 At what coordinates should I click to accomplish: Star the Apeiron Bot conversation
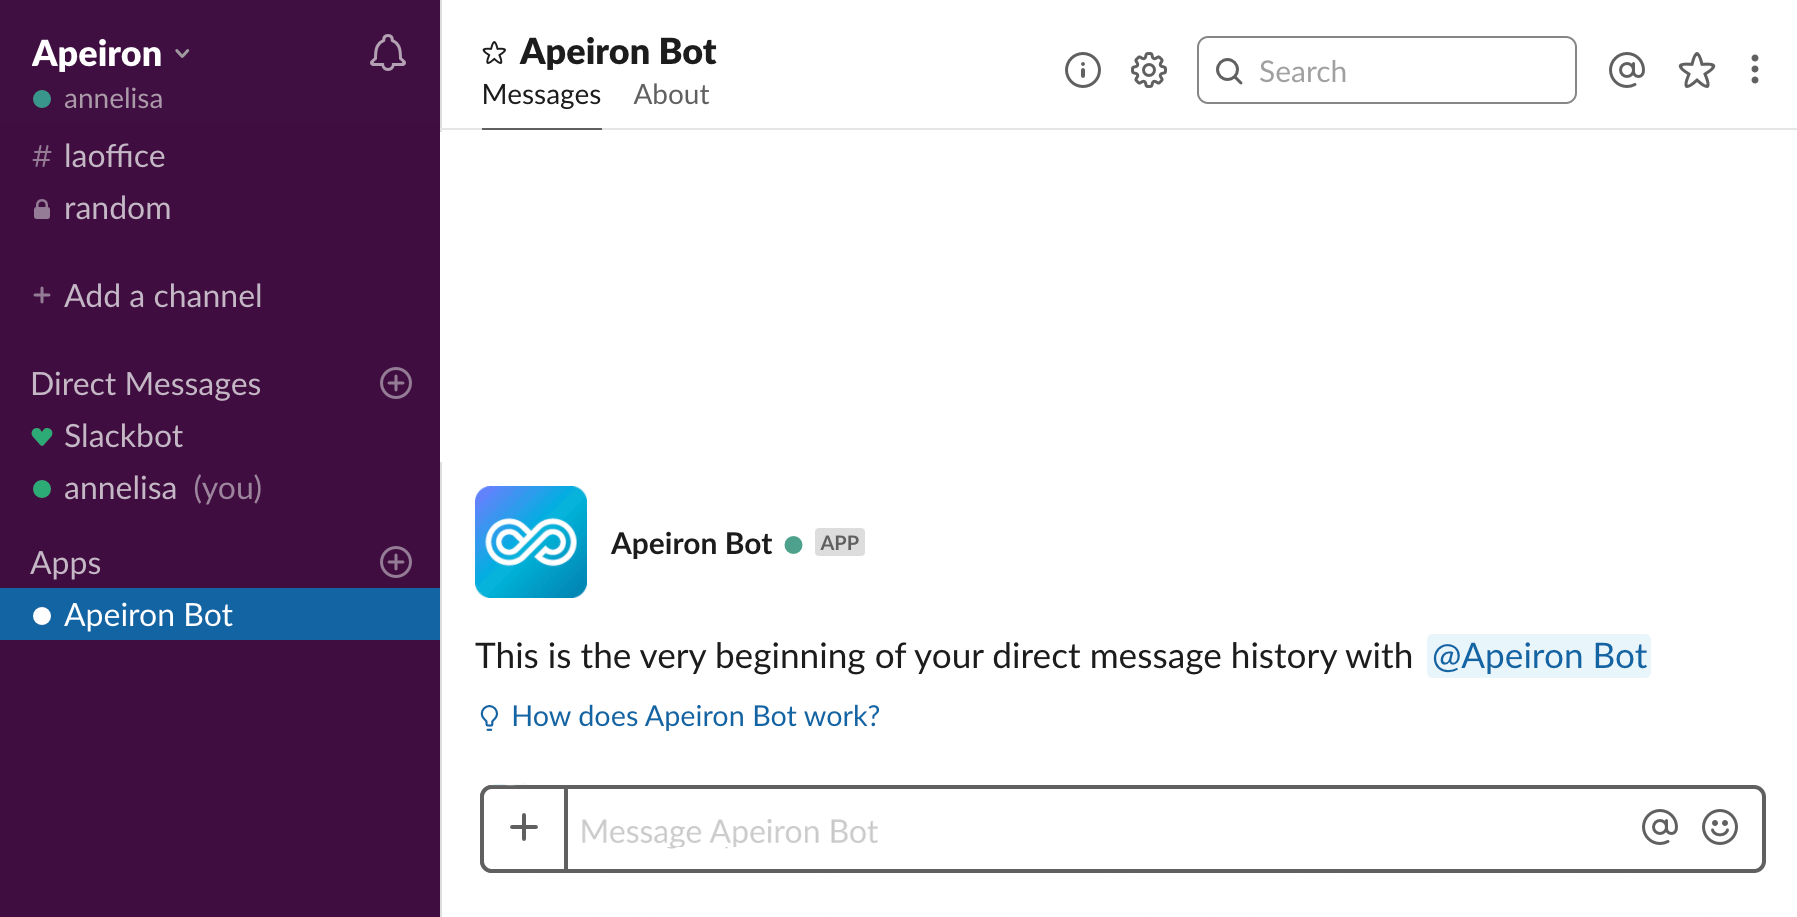(494, 53)
